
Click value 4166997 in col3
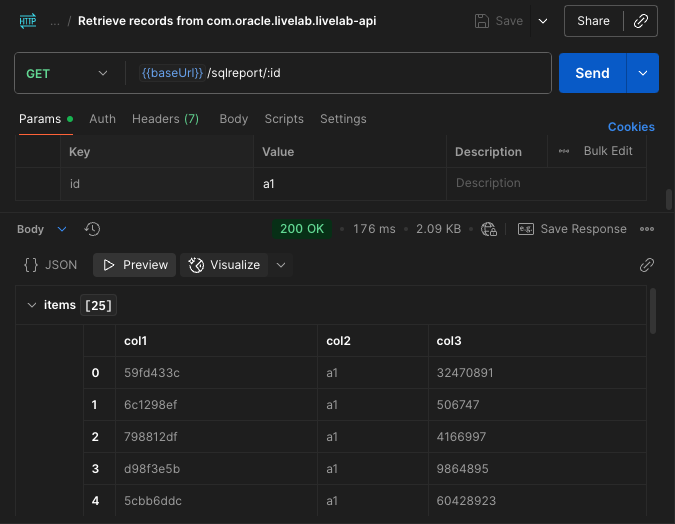click(x=461, y=437)
